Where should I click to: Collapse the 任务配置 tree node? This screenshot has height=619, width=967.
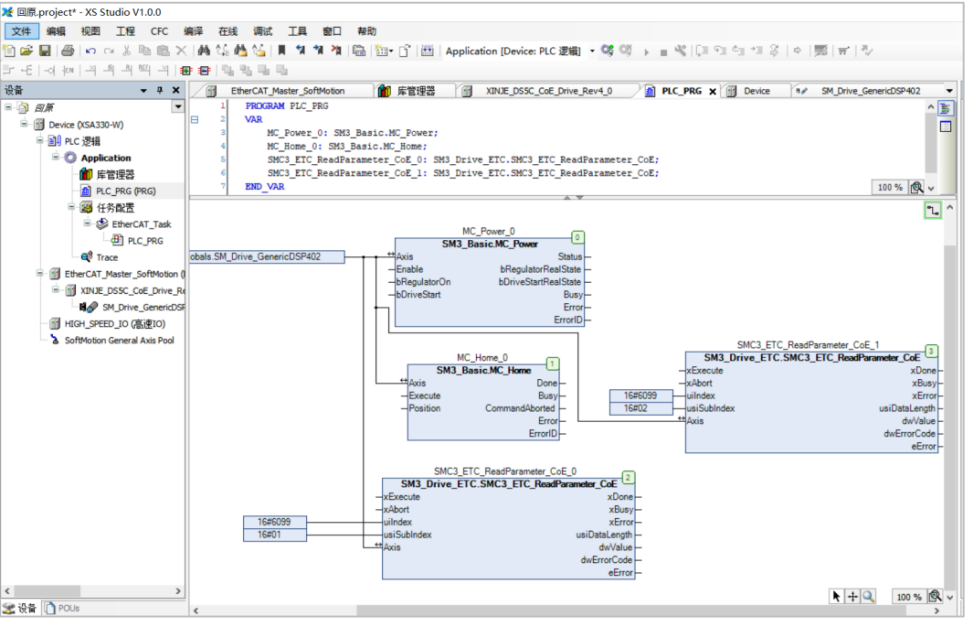tap(72, 207)
